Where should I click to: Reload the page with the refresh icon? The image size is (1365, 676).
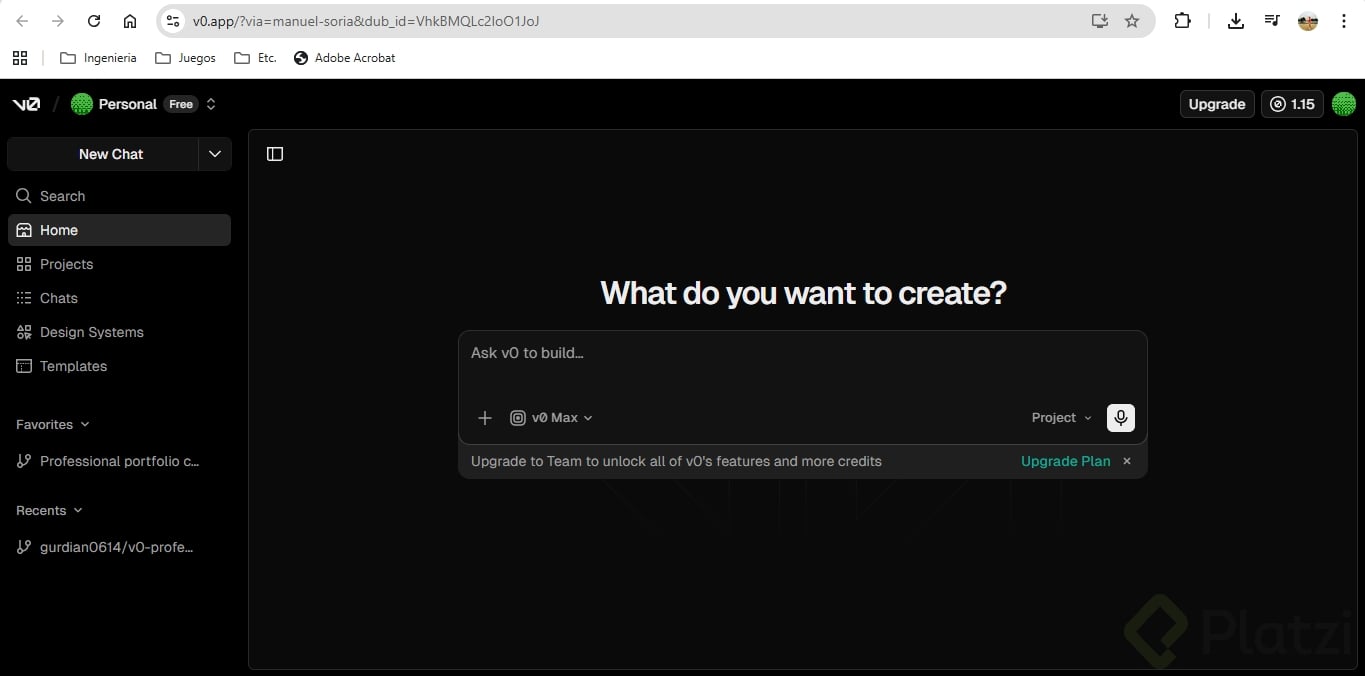click(x=94, y=21)
